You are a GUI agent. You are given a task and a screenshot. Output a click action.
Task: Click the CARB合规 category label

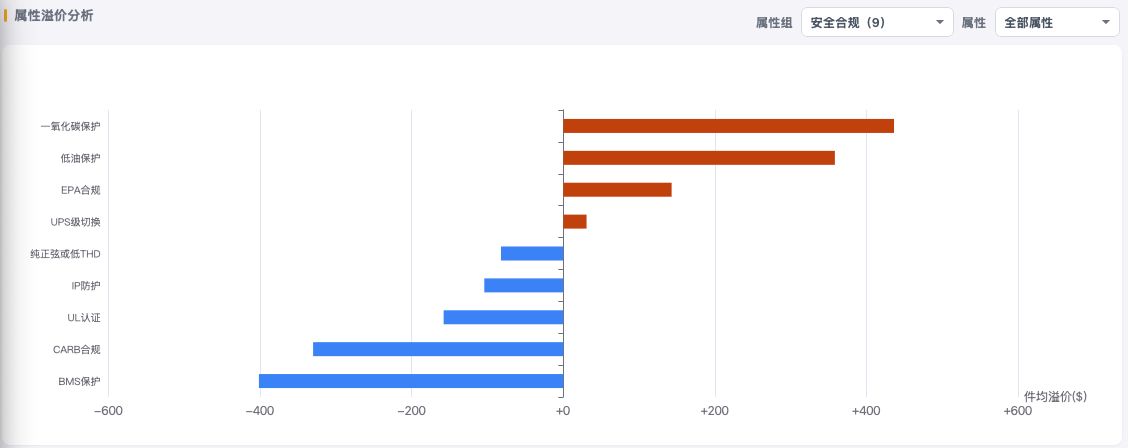pyautogui.click(x=76, y=349)
